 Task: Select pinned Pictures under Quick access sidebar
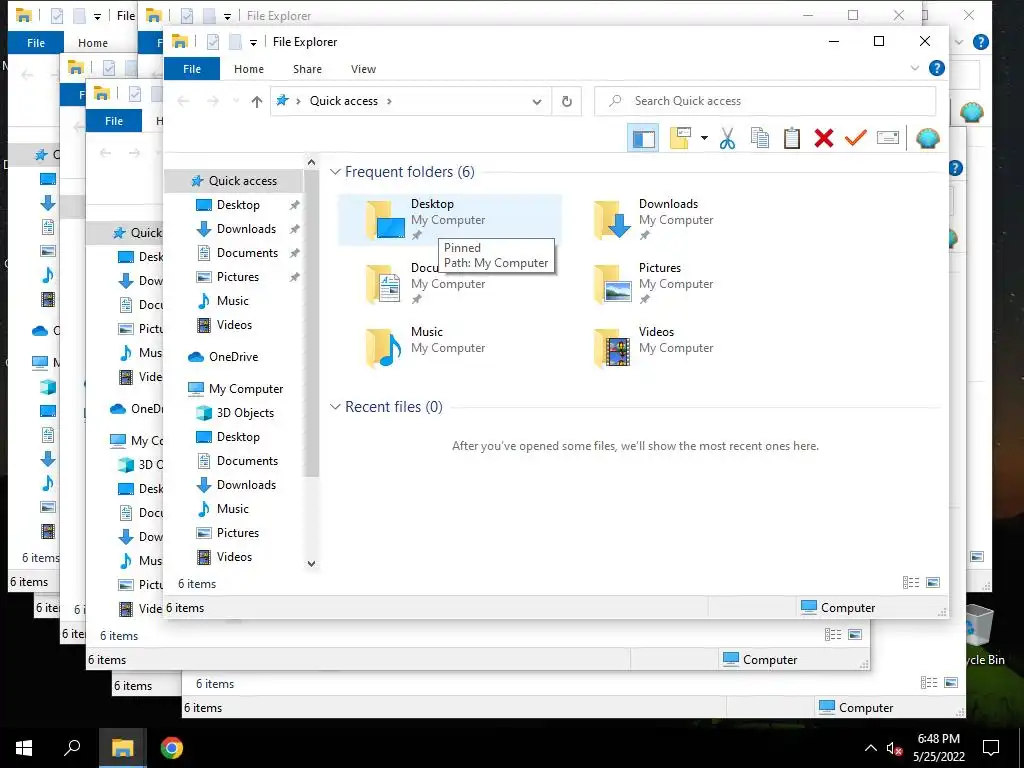pyautogui.click(x=238, y=277)
